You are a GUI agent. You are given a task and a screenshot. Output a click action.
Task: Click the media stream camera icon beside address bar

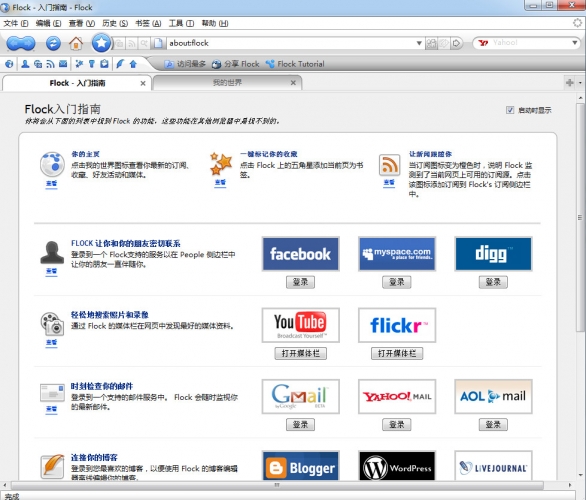tap(119, 43)
